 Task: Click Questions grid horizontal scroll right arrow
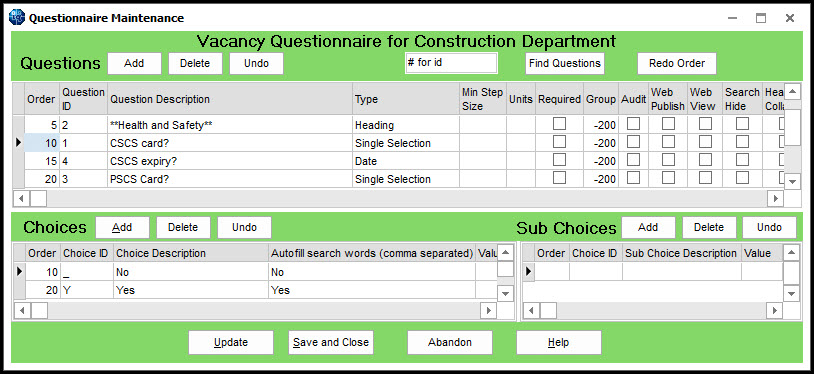[776, 198]
